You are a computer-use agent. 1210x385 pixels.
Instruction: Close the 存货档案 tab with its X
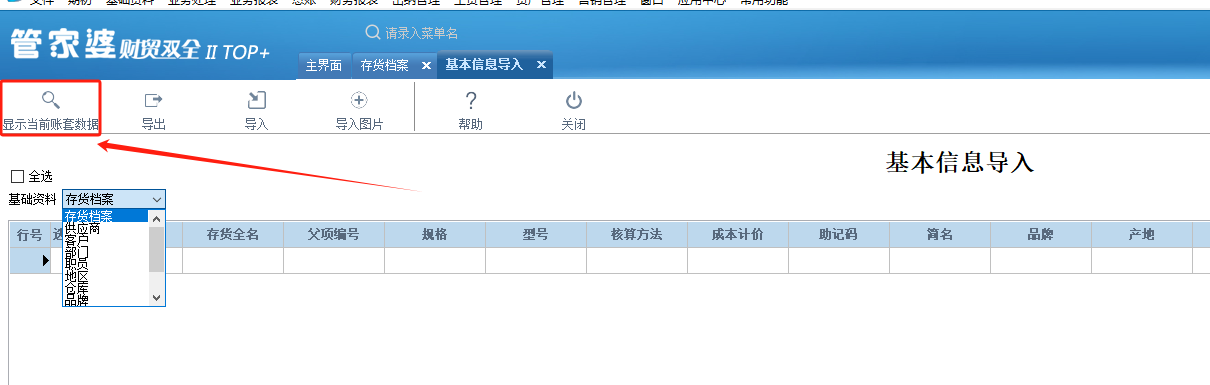pyautogui.click(x=426, y=65)
